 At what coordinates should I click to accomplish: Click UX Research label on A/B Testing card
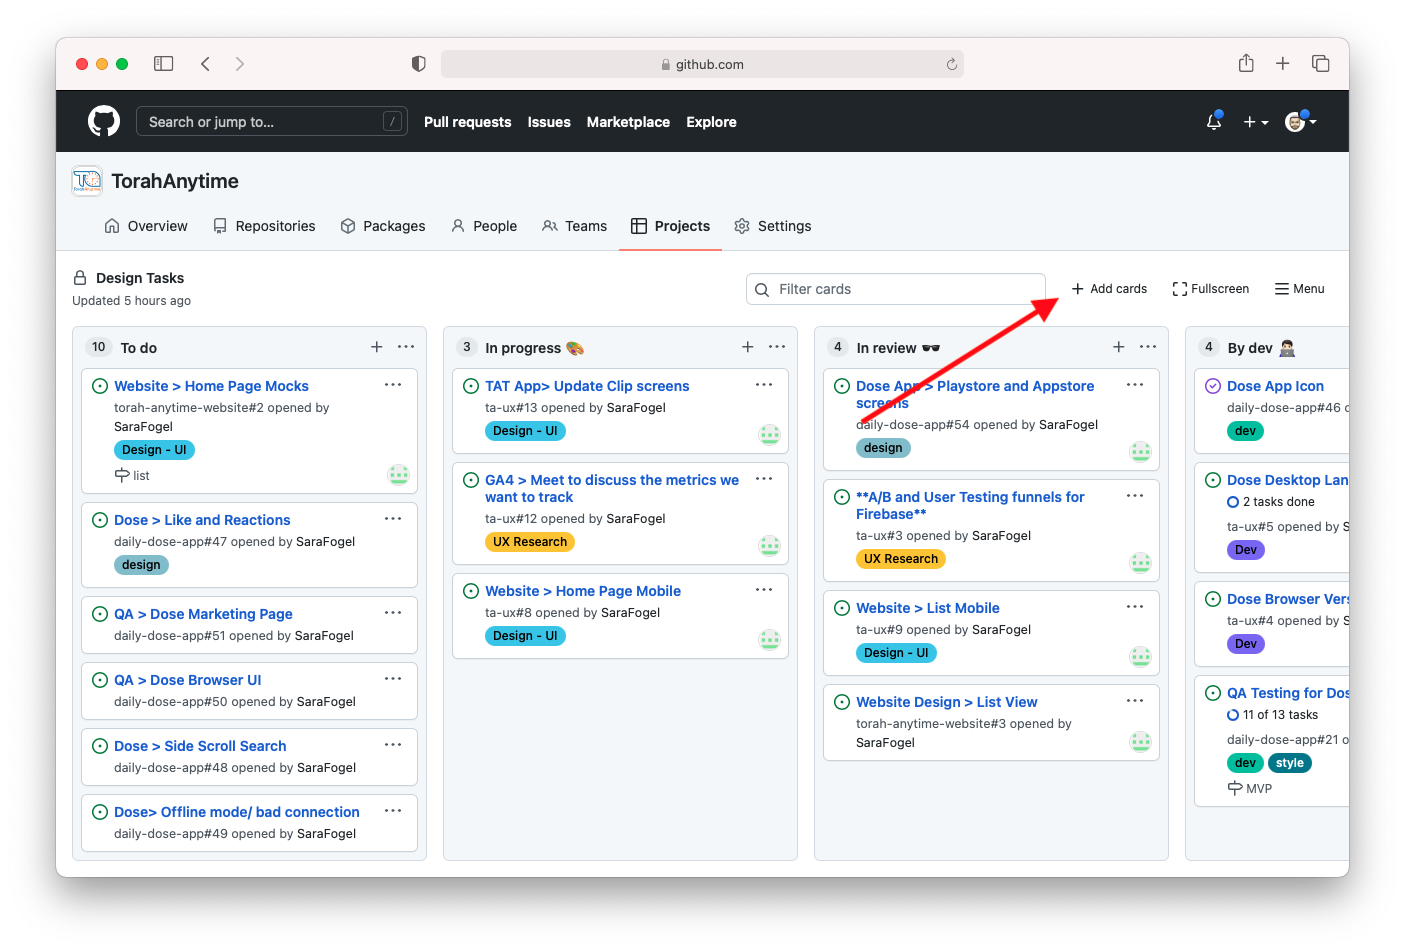[x=901, y=559]
